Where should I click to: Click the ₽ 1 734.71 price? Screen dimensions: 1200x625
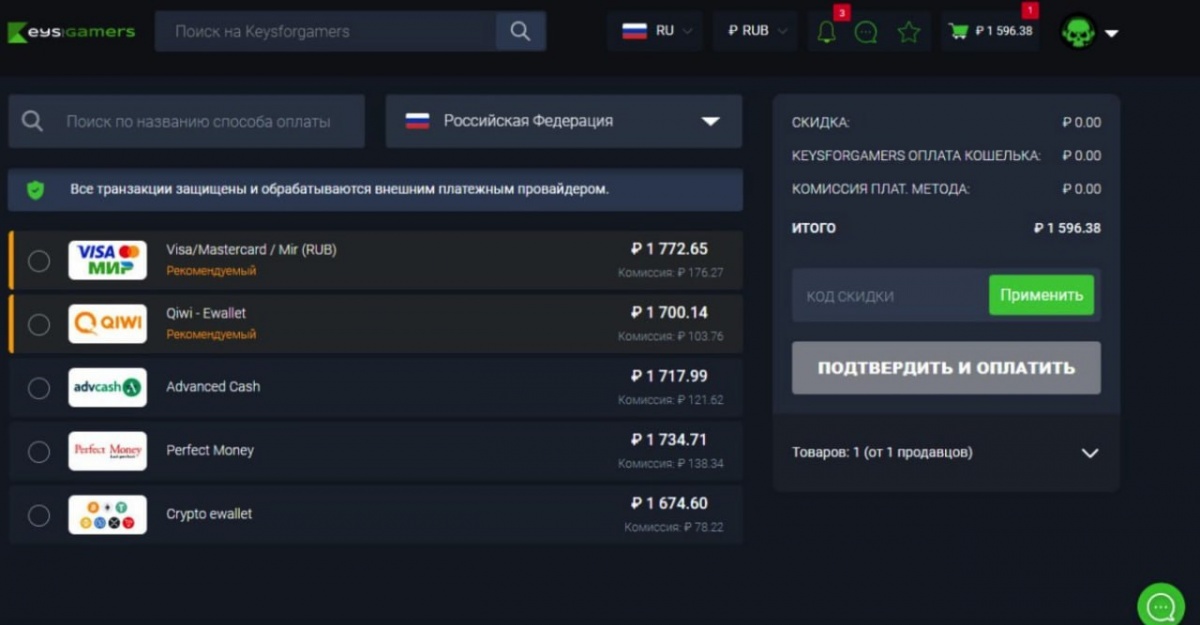(x=669, y=440)
